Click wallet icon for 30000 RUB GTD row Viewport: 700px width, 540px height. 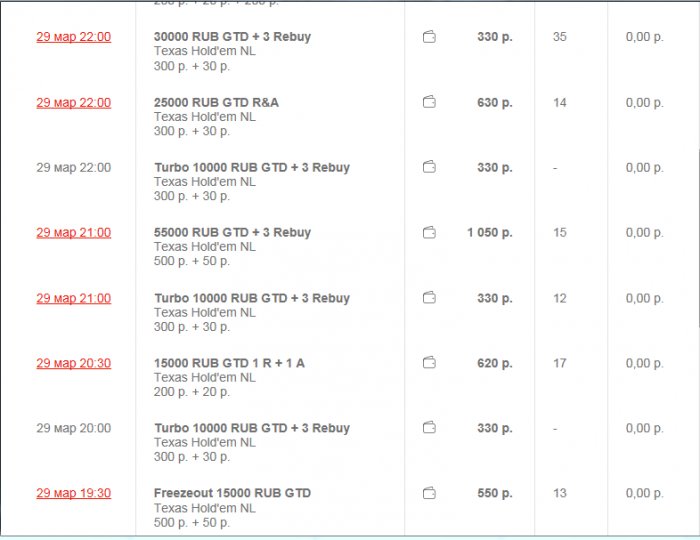click(429, 37)
